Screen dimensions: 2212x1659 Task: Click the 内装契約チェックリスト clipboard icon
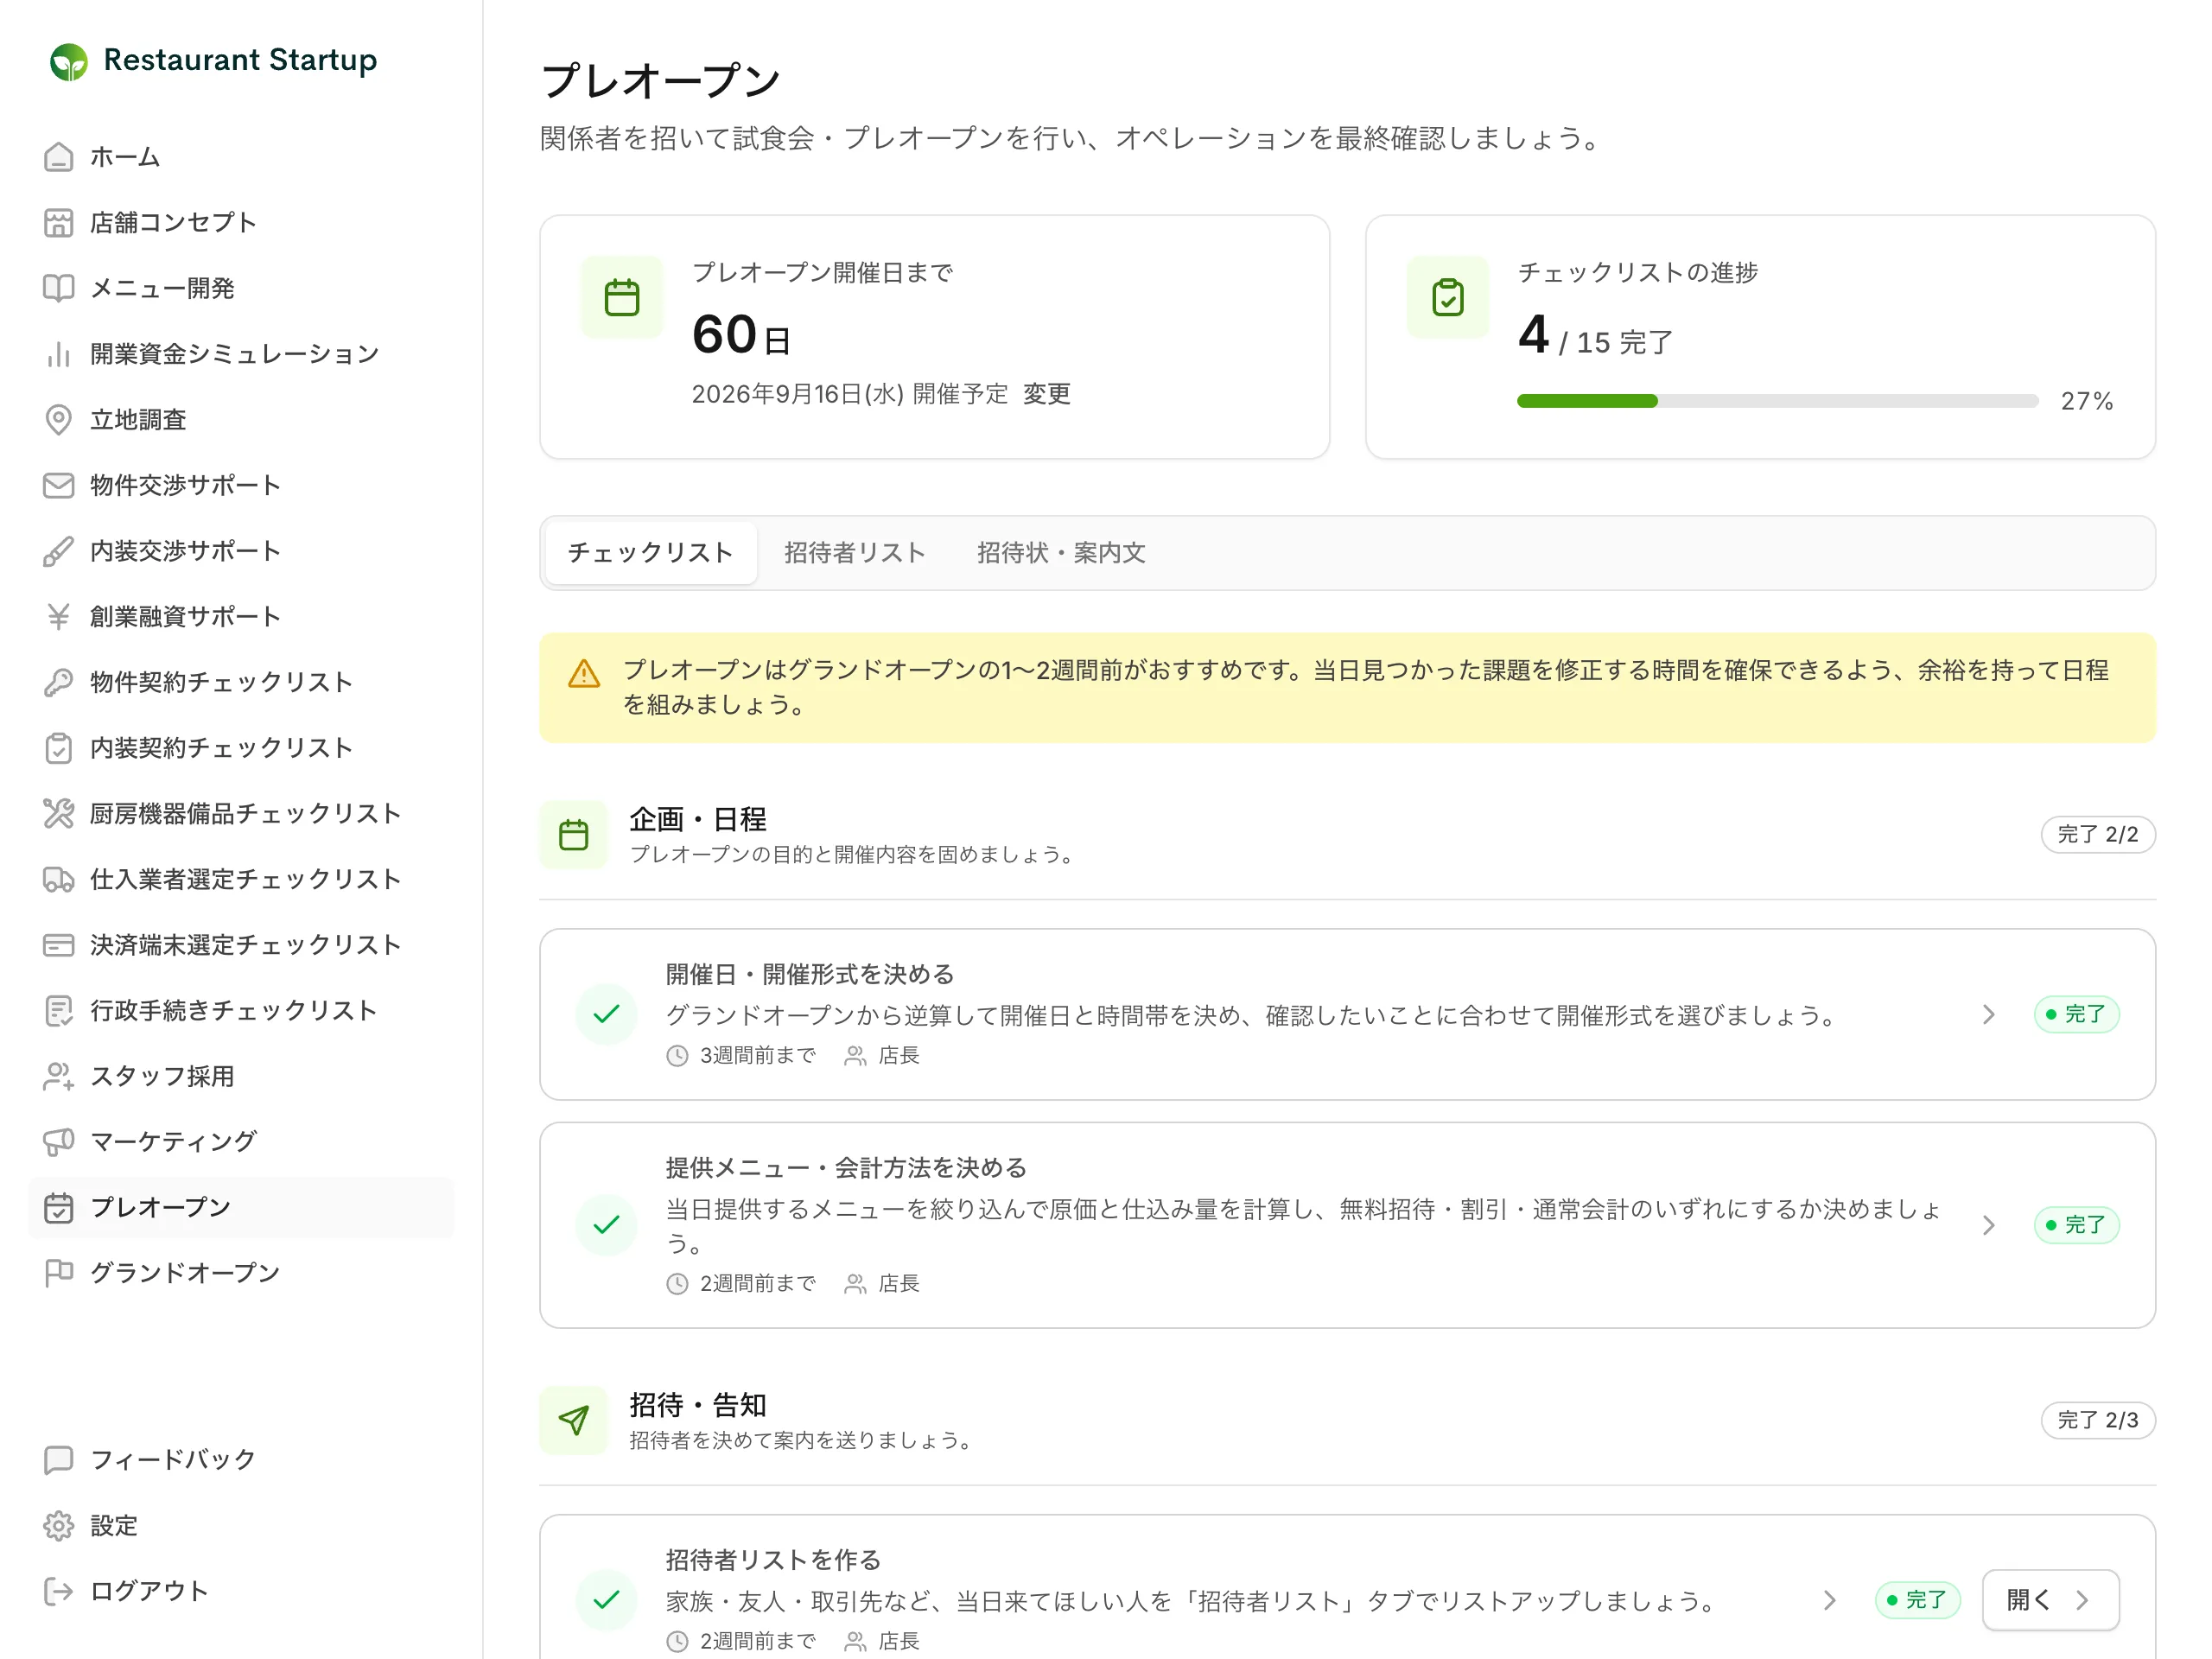click(x=59, y=748)
